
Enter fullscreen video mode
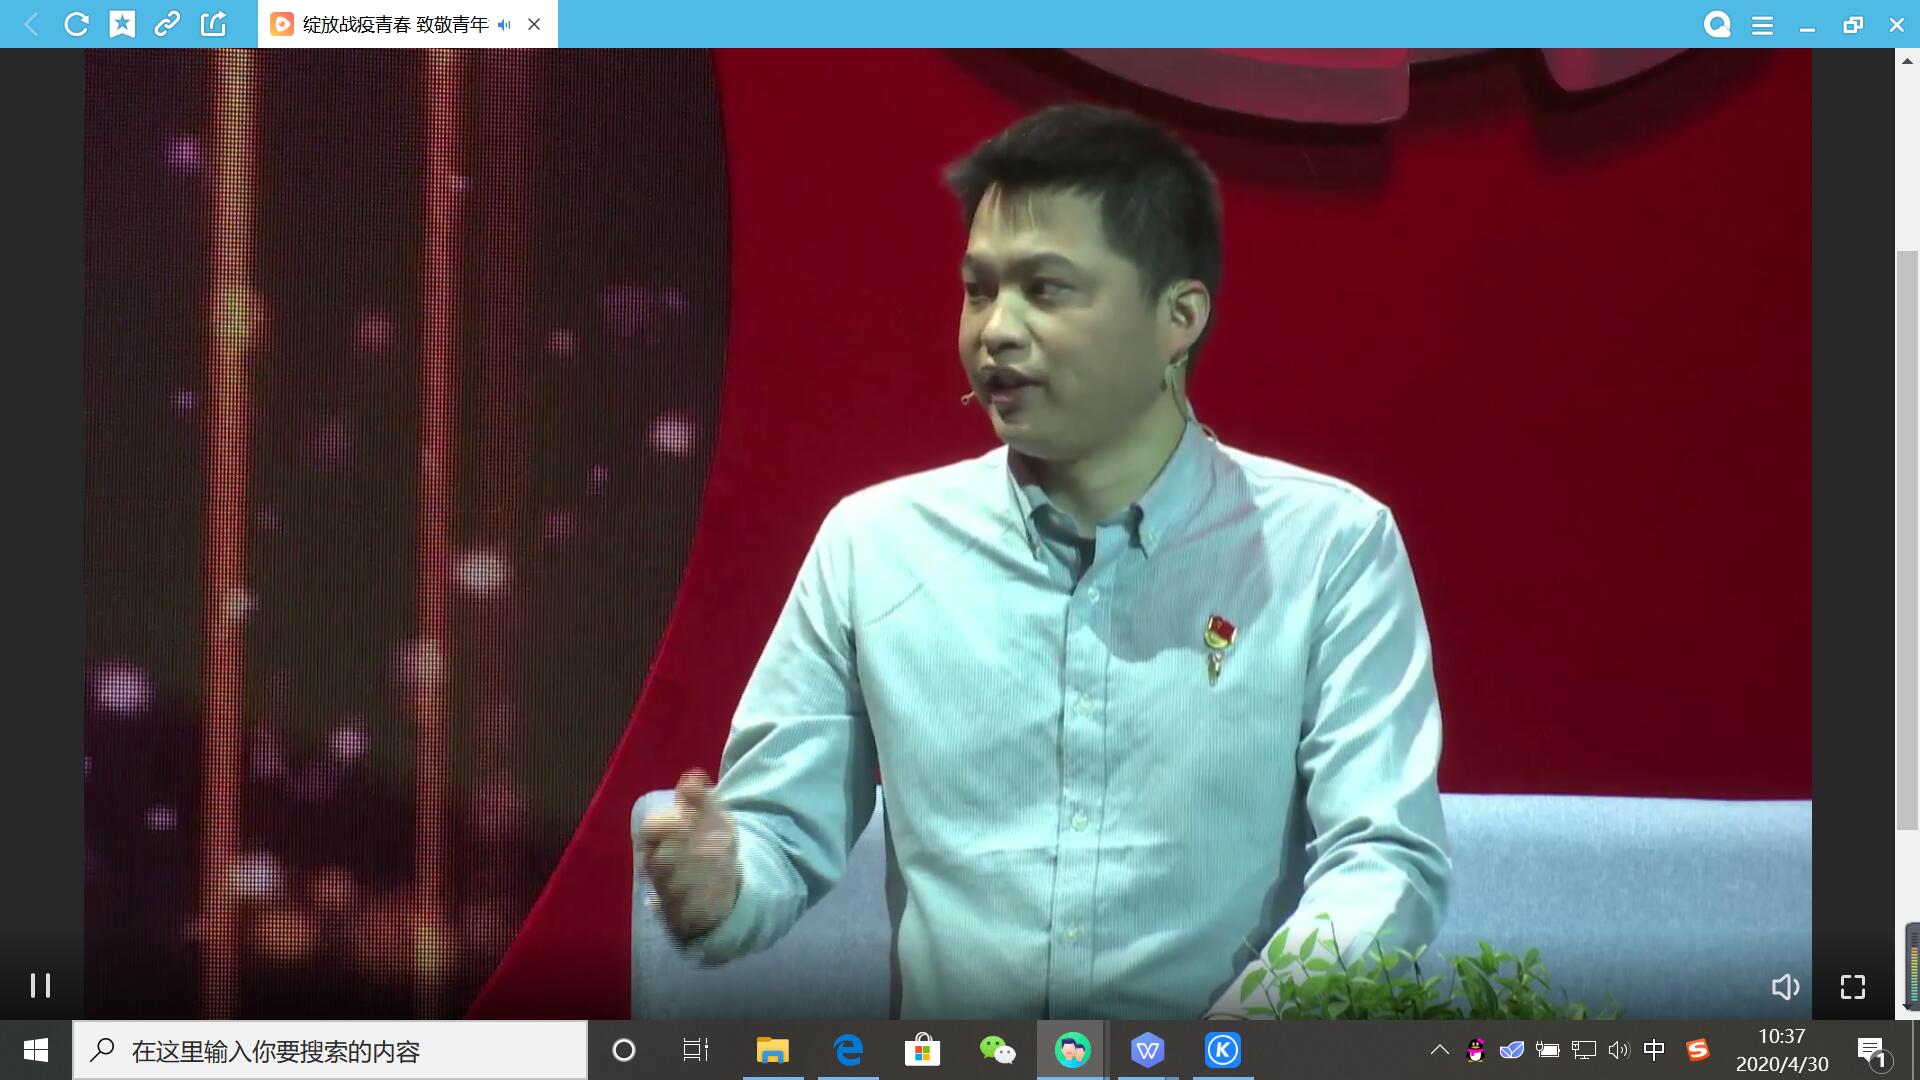coord(1853,988)
